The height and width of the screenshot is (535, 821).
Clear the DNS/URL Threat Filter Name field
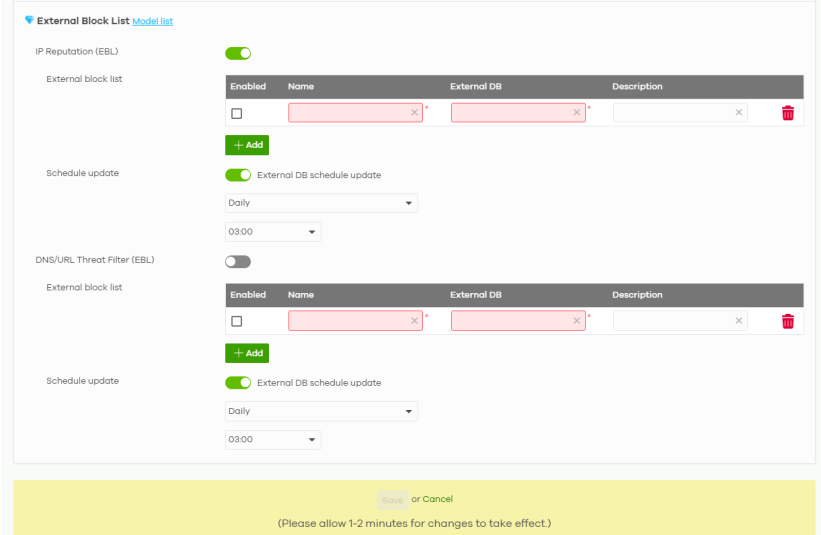[414, 321]
